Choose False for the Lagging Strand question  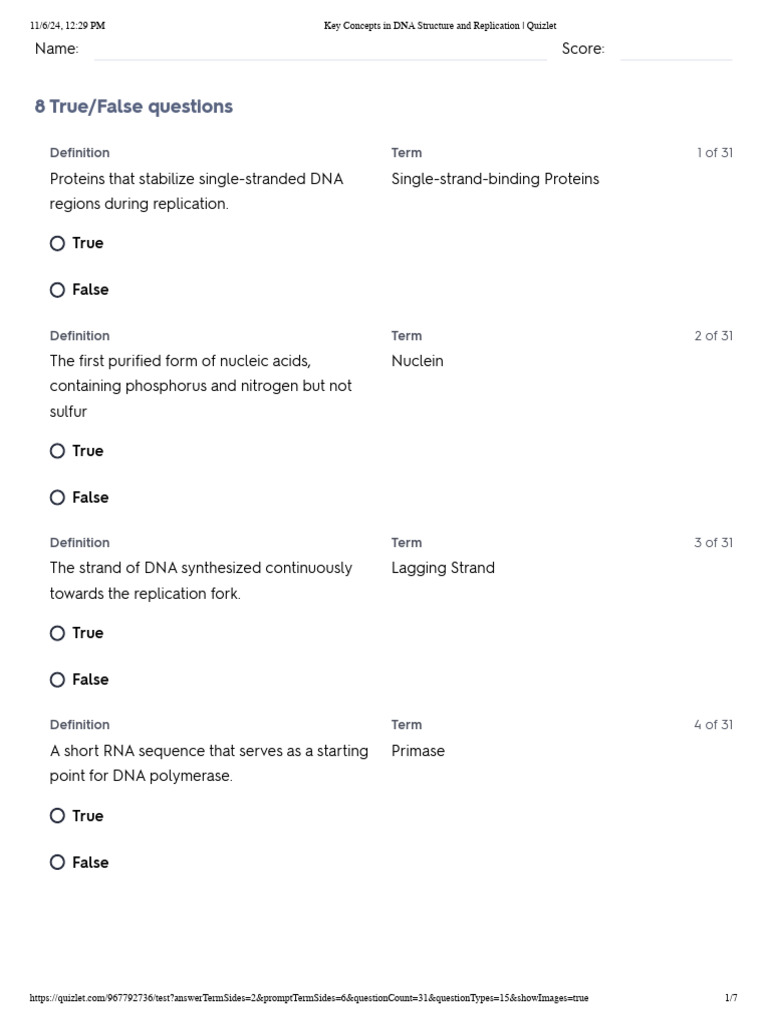(x=58, y=680)
